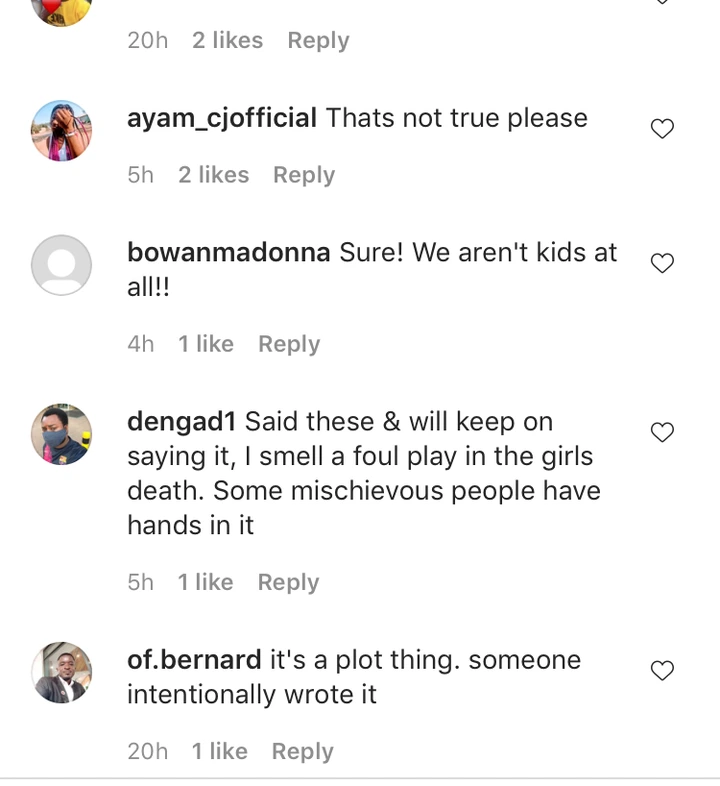Open ayam_cjofficial username link
Viewport: 720px width, 786px height.
pos(222,118)
